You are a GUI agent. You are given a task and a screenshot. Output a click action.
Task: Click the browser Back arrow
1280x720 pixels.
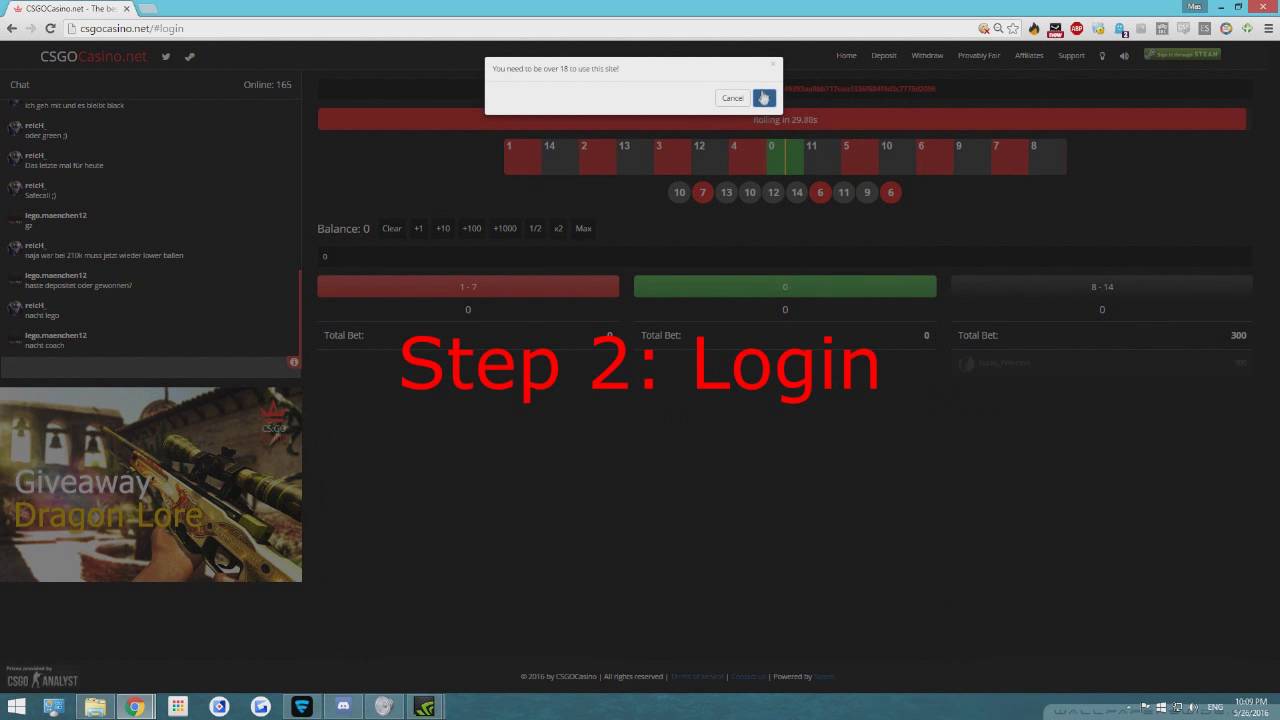tap(12, 29)
